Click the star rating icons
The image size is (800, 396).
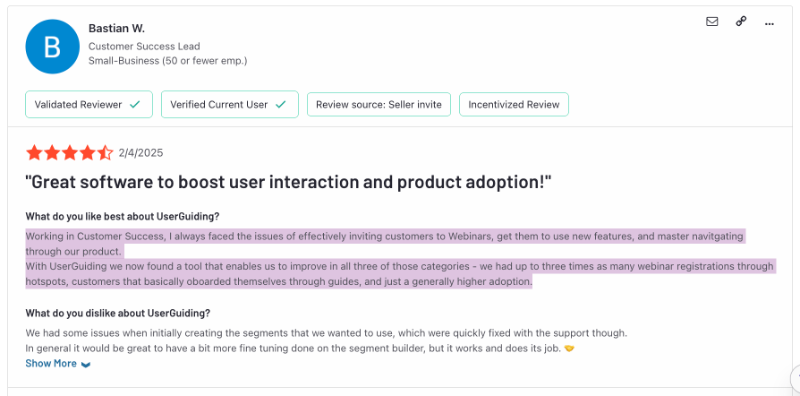(69, 153)
